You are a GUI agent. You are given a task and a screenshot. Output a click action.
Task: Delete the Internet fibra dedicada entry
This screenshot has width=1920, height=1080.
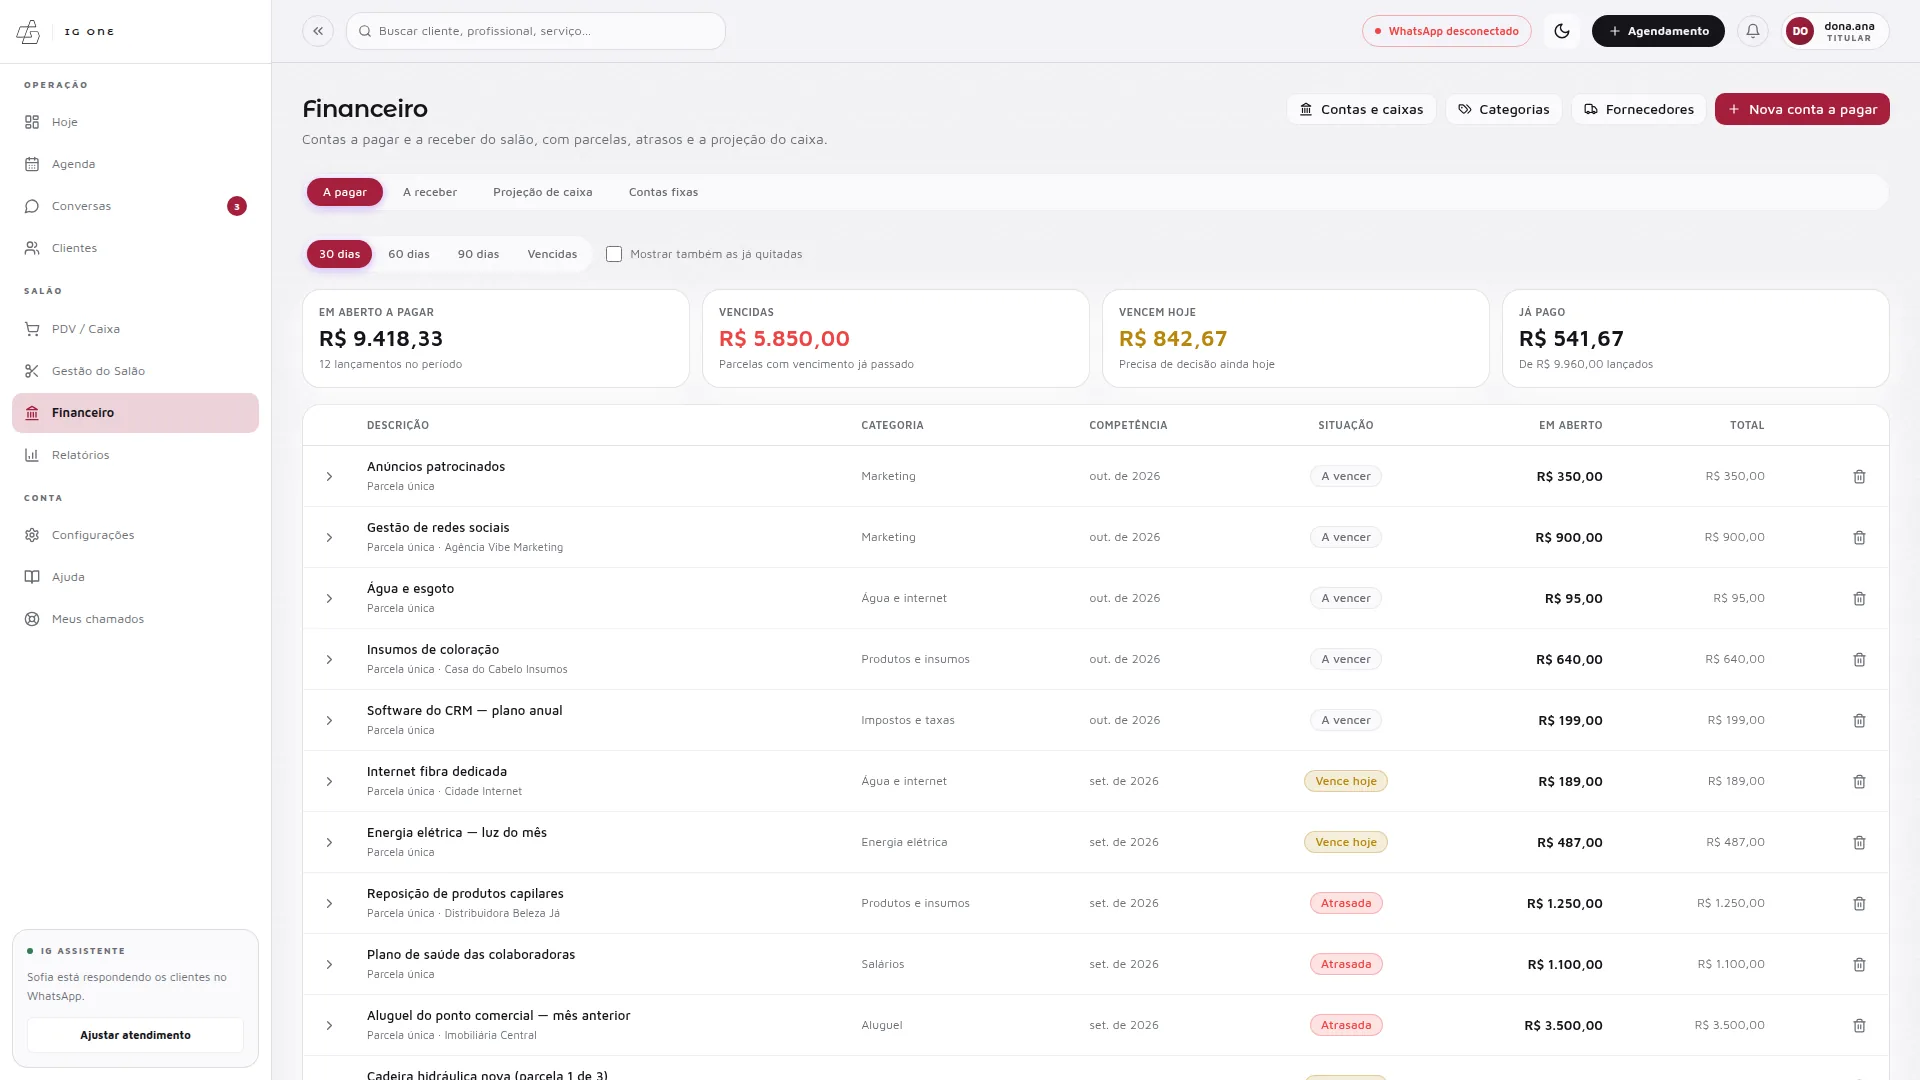[x=1860, y=782]
